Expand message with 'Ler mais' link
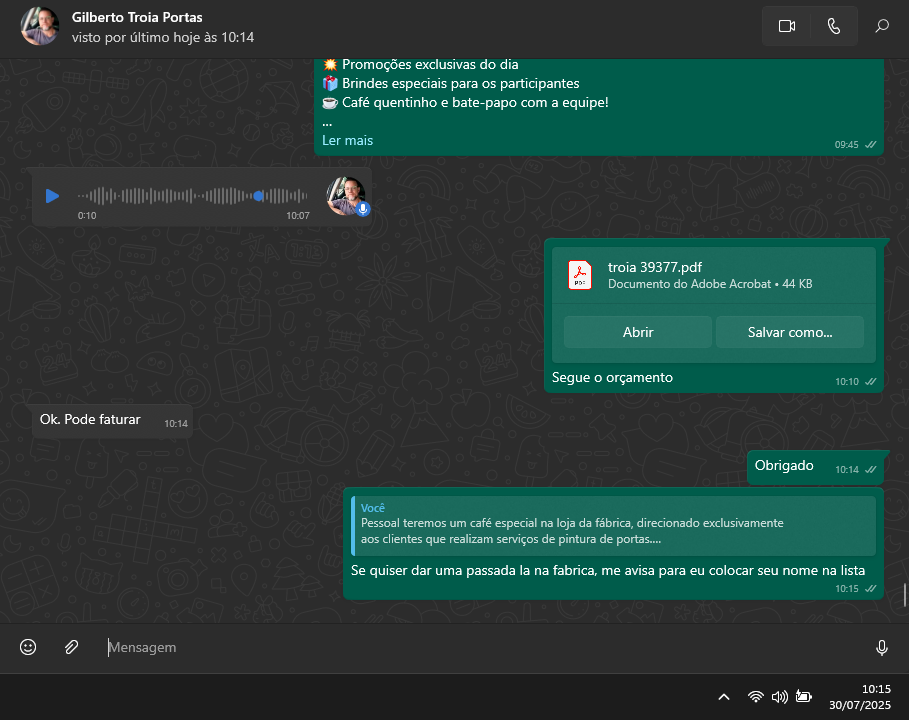 pos(347,141)
